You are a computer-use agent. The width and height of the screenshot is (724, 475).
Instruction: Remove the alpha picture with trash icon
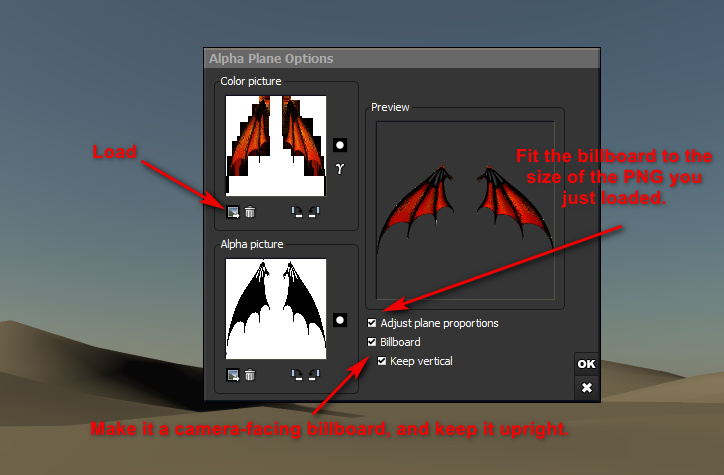pos(250,375)
